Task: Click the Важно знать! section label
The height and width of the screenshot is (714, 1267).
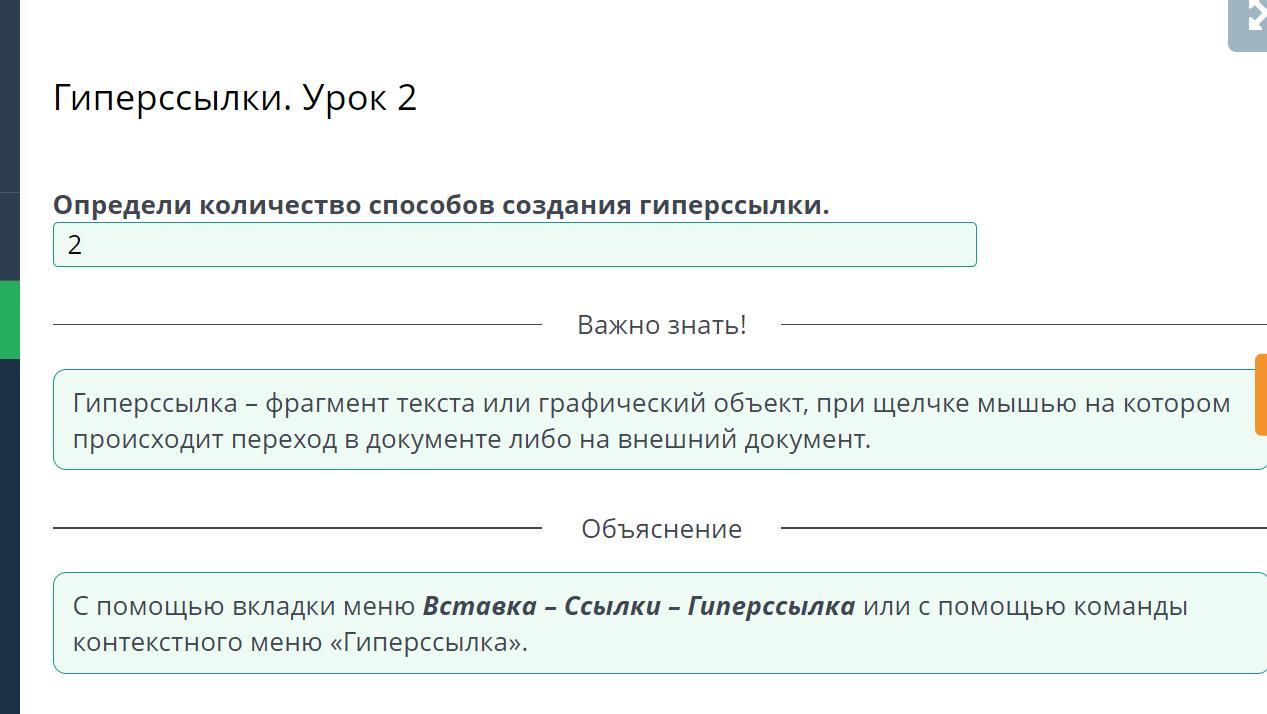Action: coord(661,325)
